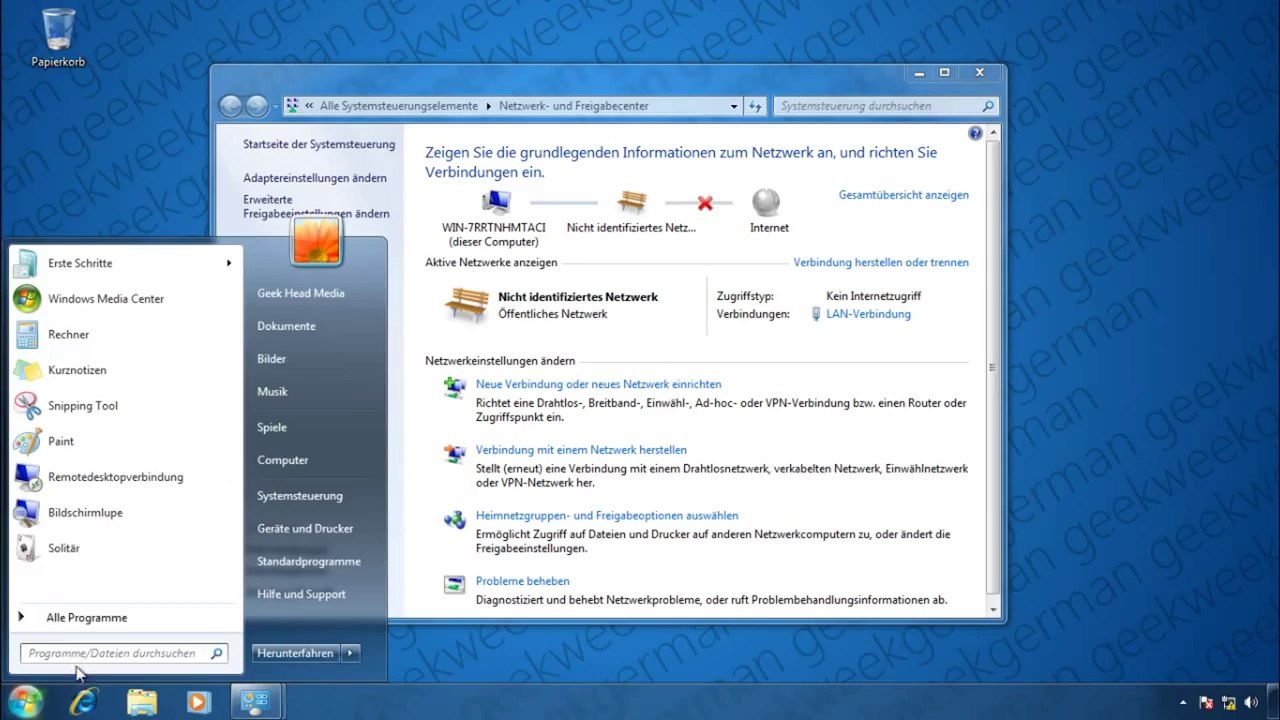Click the bench icon beside Öffentliches Netzwerk
The image size is (1280, 720).
(x=467, y=304)
